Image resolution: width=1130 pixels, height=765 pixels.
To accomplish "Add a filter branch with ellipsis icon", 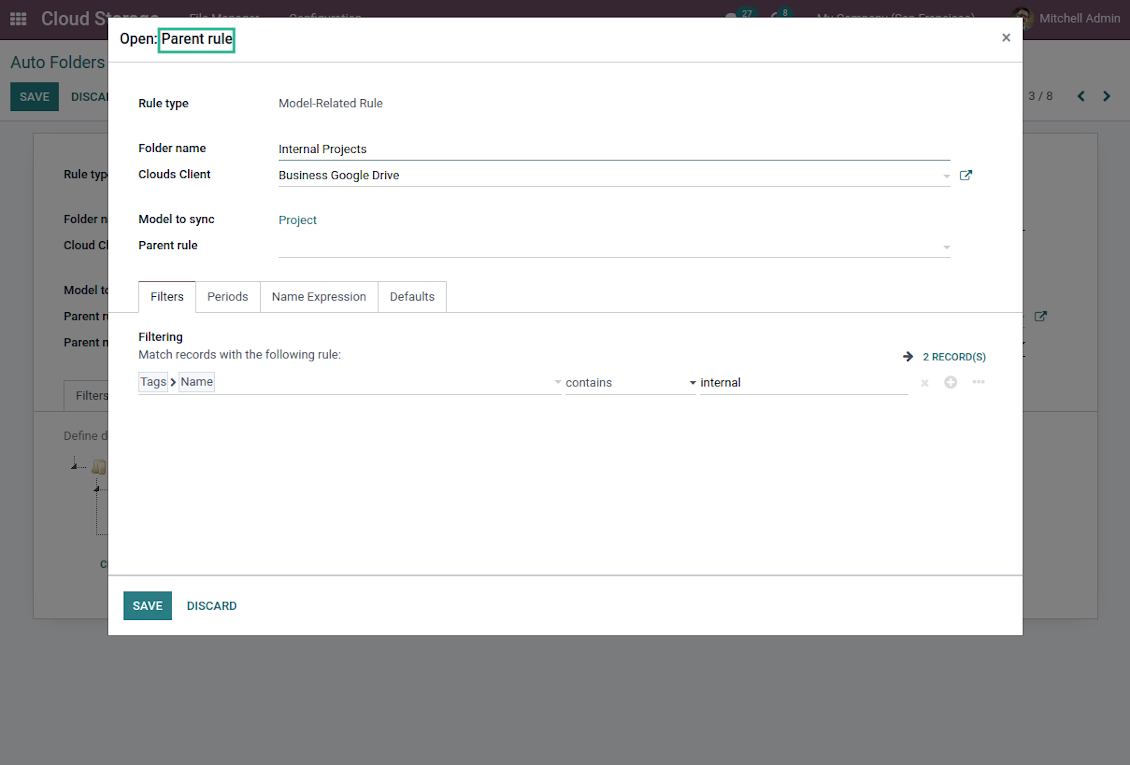I will (x=978, y=382).
